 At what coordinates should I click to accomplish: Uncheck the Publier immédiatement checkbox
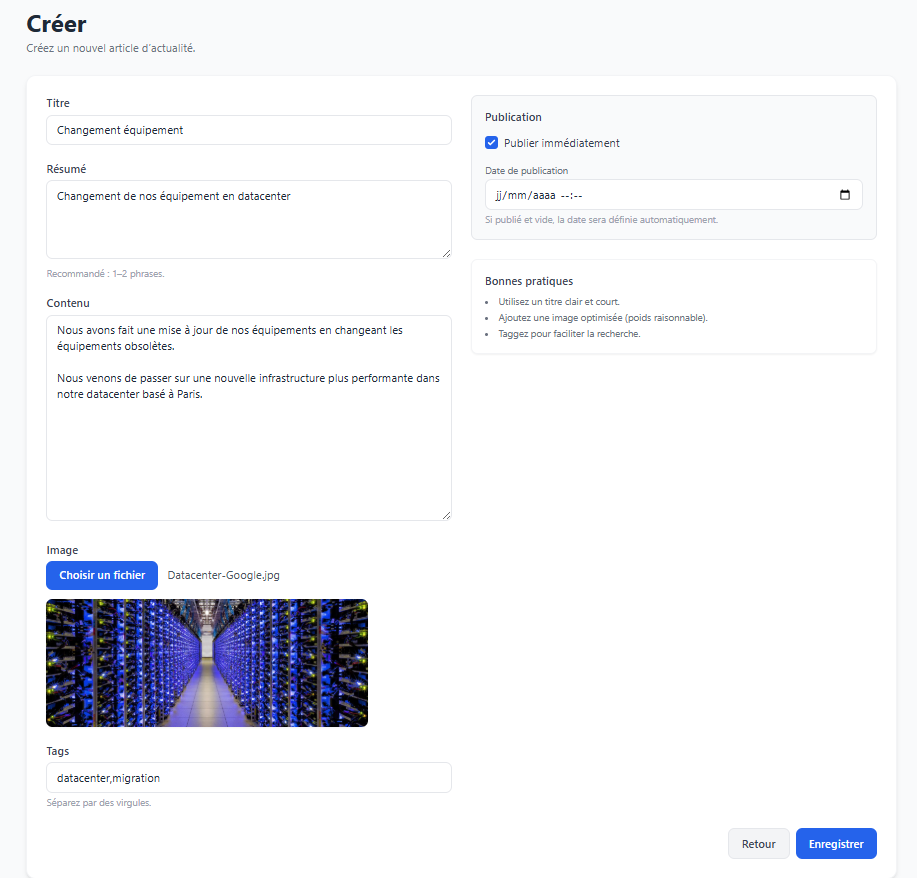click(x=492, y=143)
